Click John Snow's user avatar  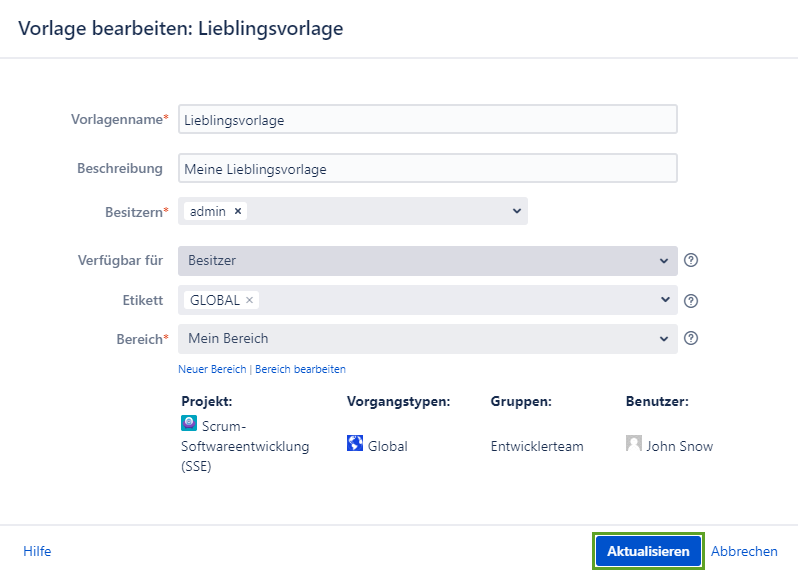[633, 443]
